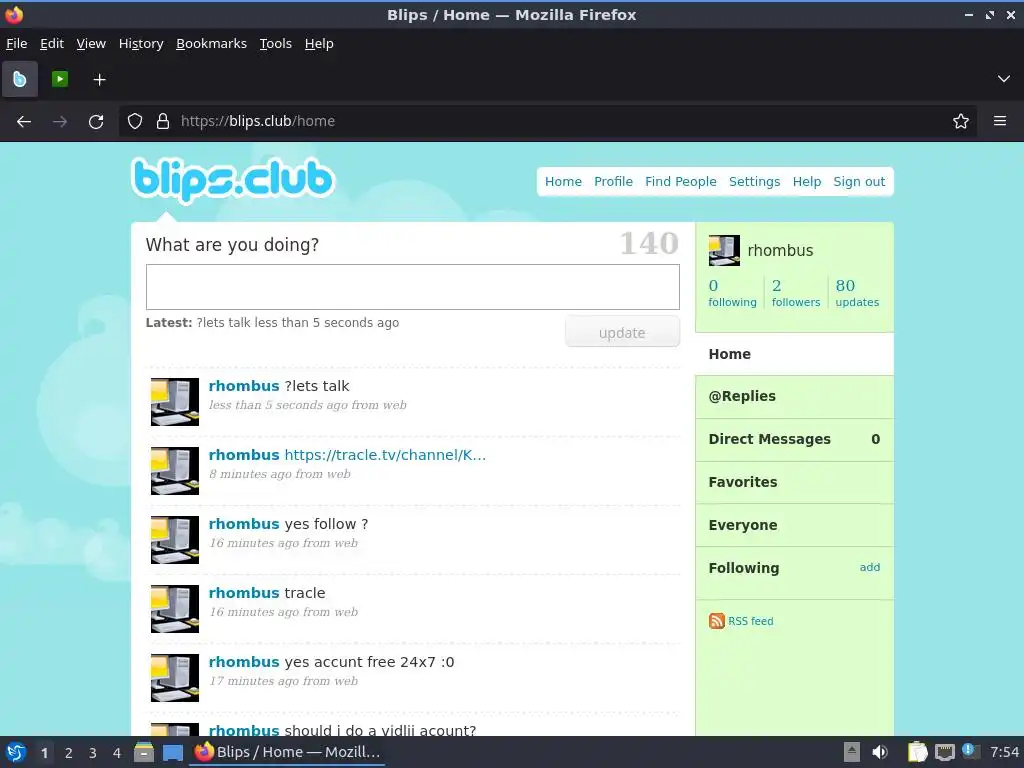This screenshot has height=768, width=1024.
Task: Click avatar beside 'tracle' post
Action: pos(174,609)
